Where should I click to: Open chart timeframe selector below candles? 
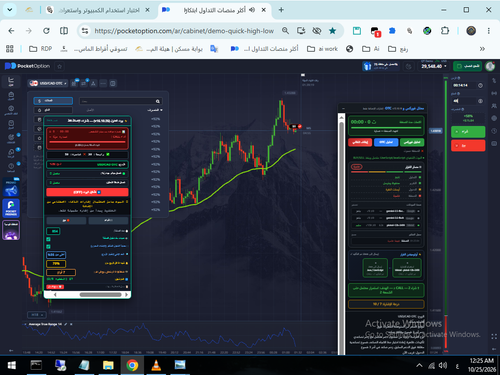[x=37, y=315]
